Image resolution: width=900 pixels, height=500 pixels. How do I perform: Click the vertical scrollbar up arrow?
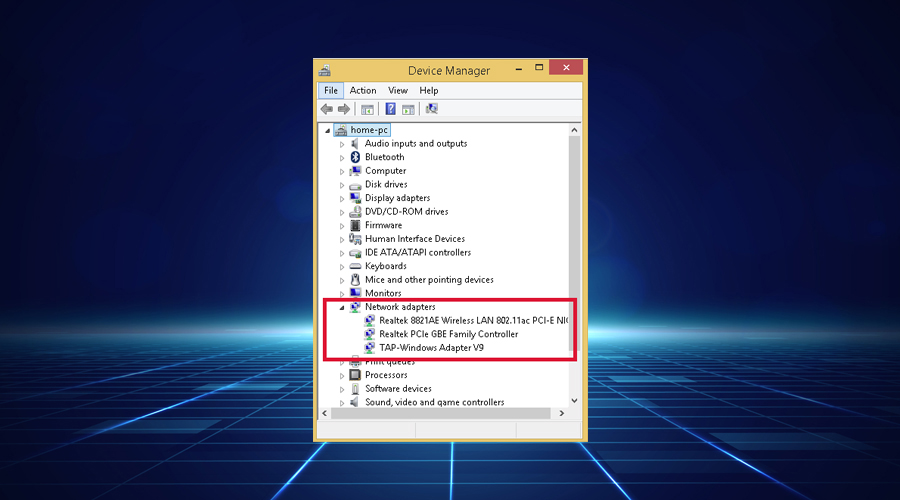point(575,130)
